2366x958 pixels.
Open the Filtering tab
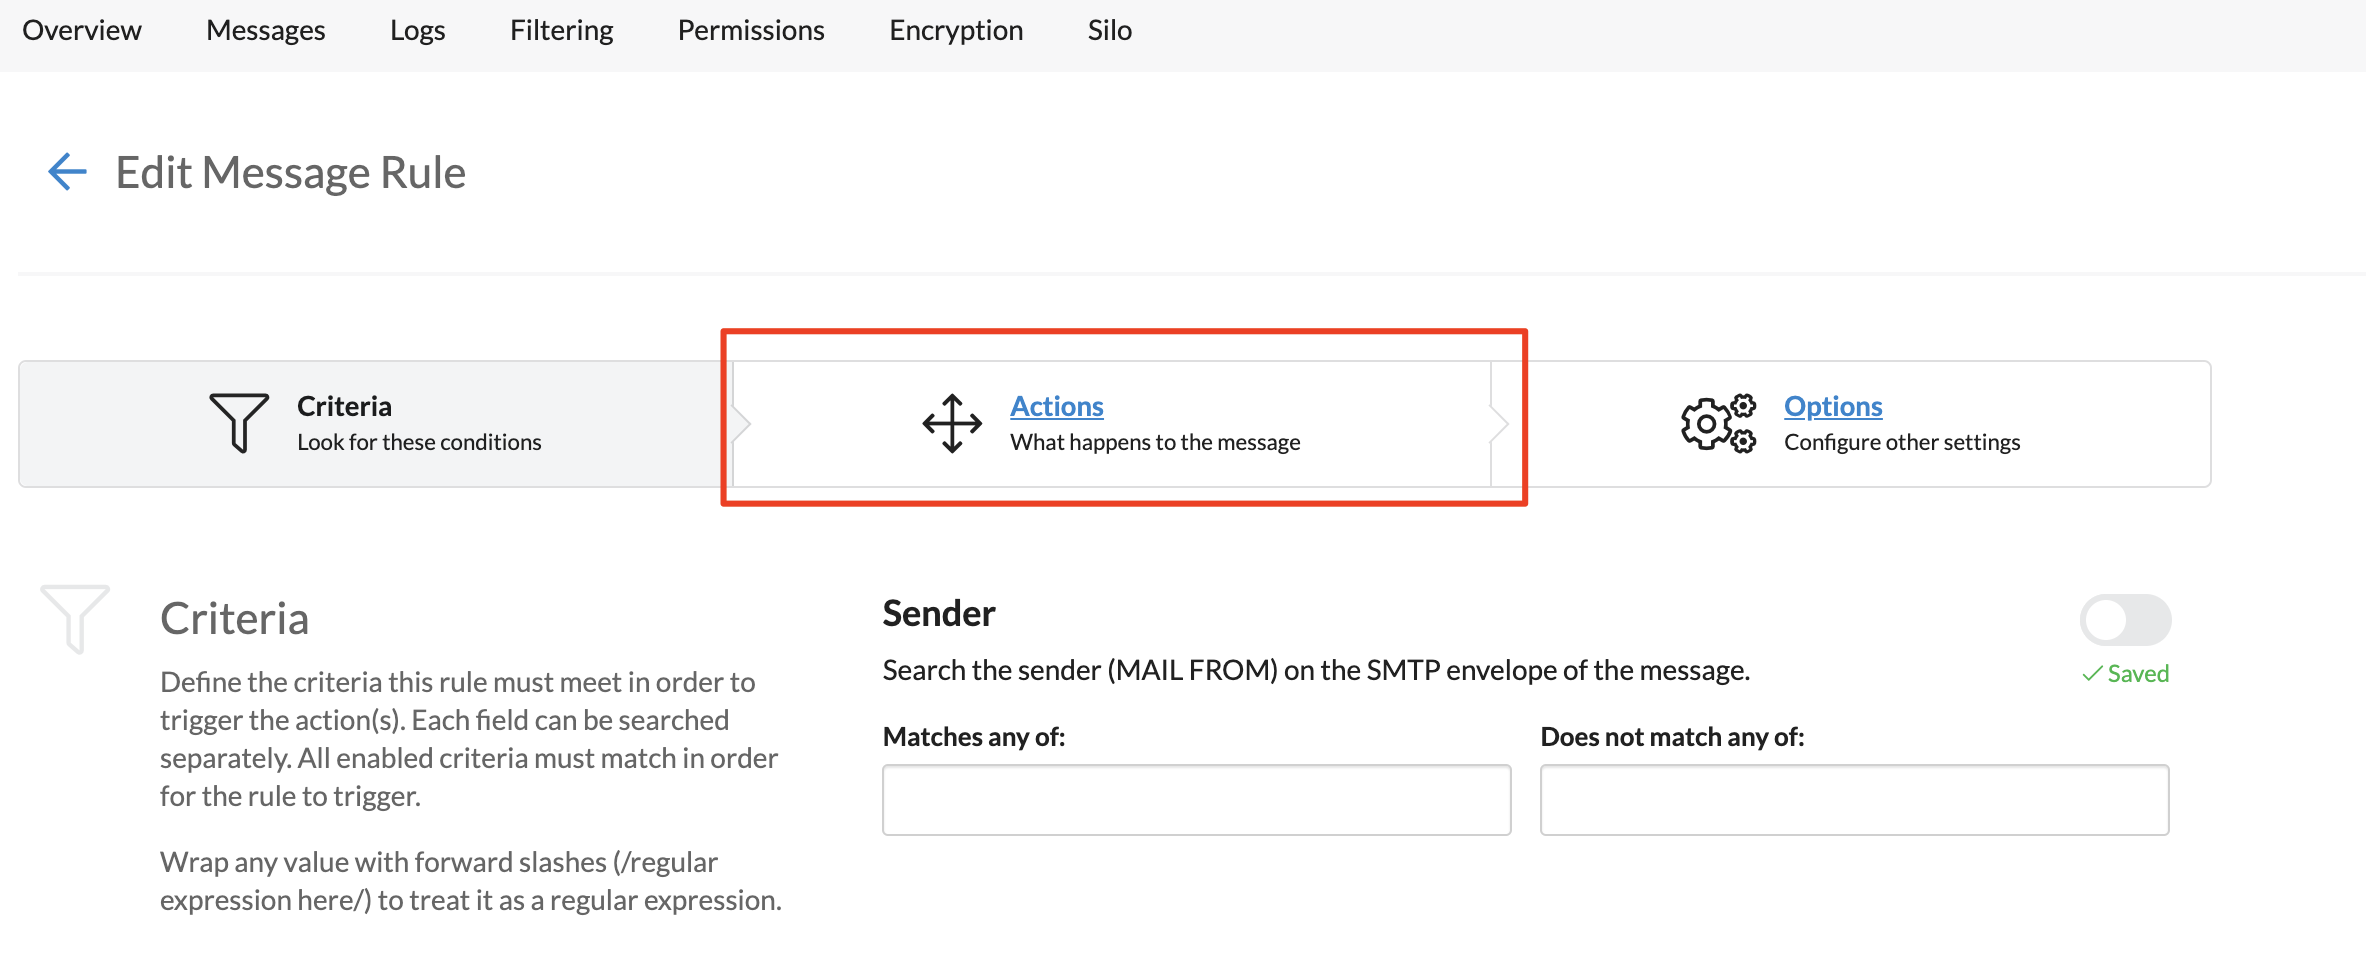pyautogui.click(x=561, y=31)
